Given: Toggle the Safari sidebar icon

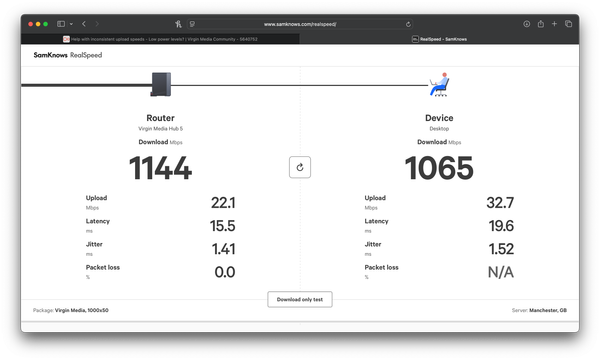Looking at the screenshot, I should click(x=61, y=24).
